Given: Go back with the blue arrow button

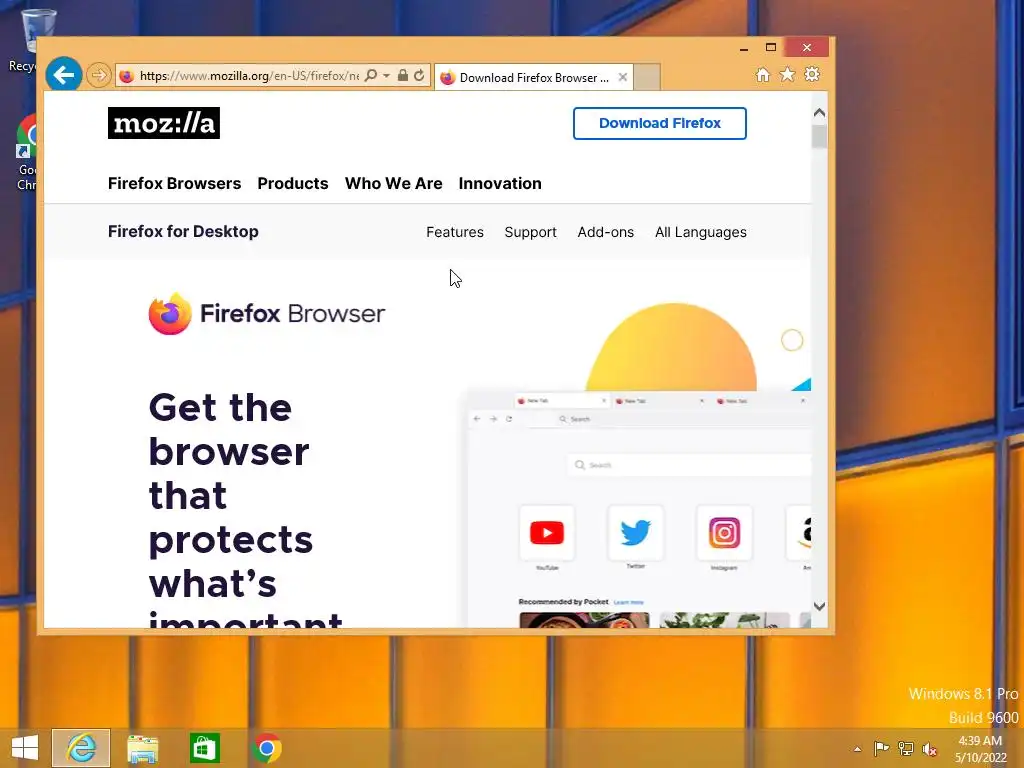Looking at the screenshot, I should pyautogui.click(x=63, y=75).
